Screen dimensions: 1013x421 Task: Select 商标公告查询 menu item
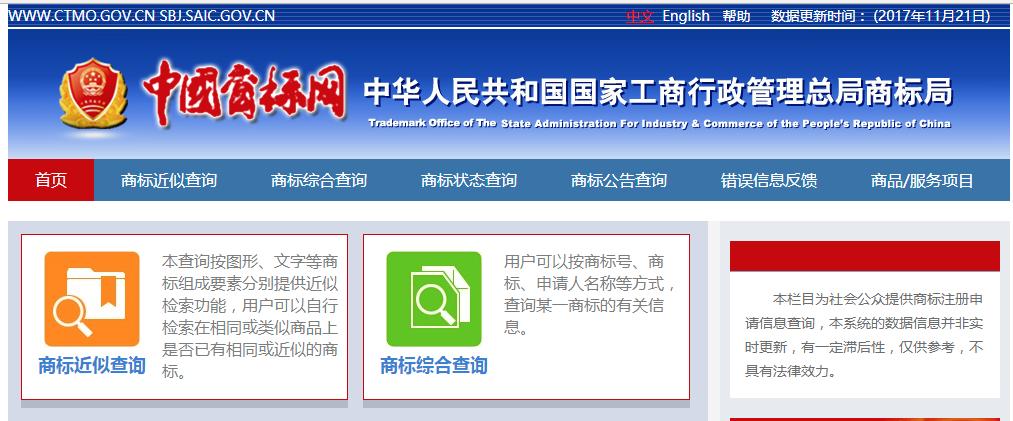click(x=618, y=180)
